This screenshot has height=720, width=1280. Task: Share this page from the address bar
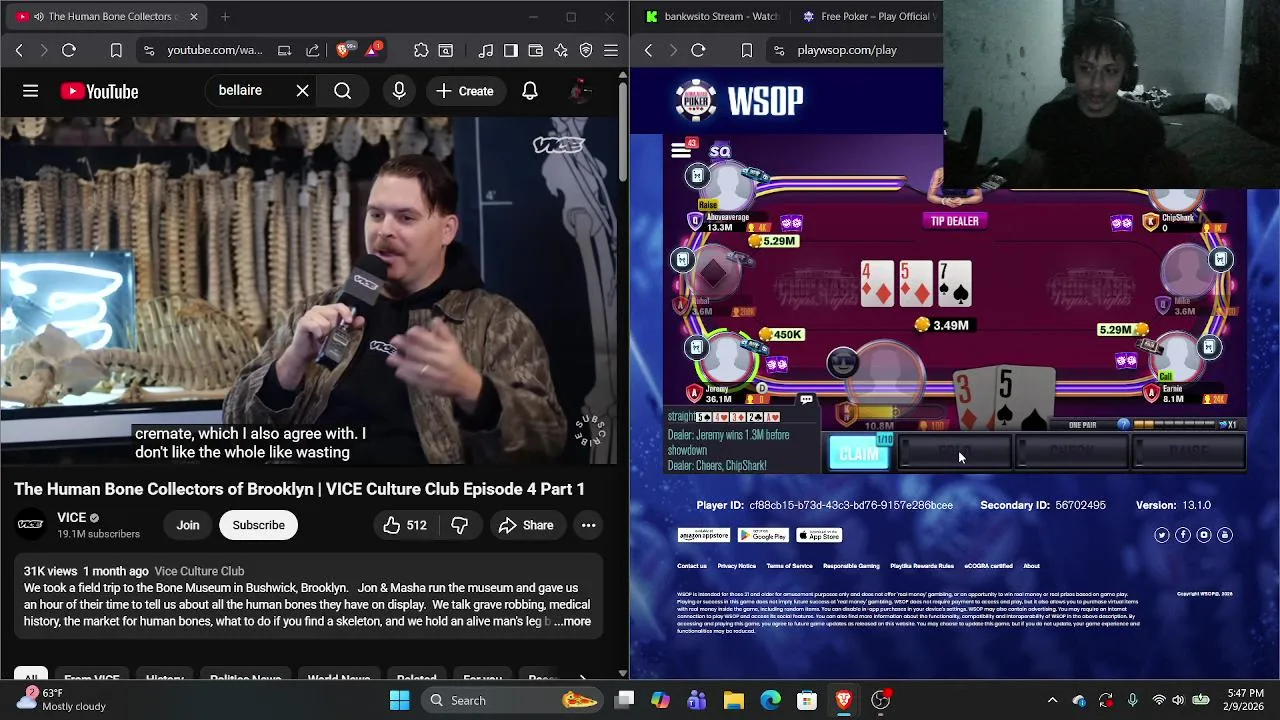click(x=312, y=50)
